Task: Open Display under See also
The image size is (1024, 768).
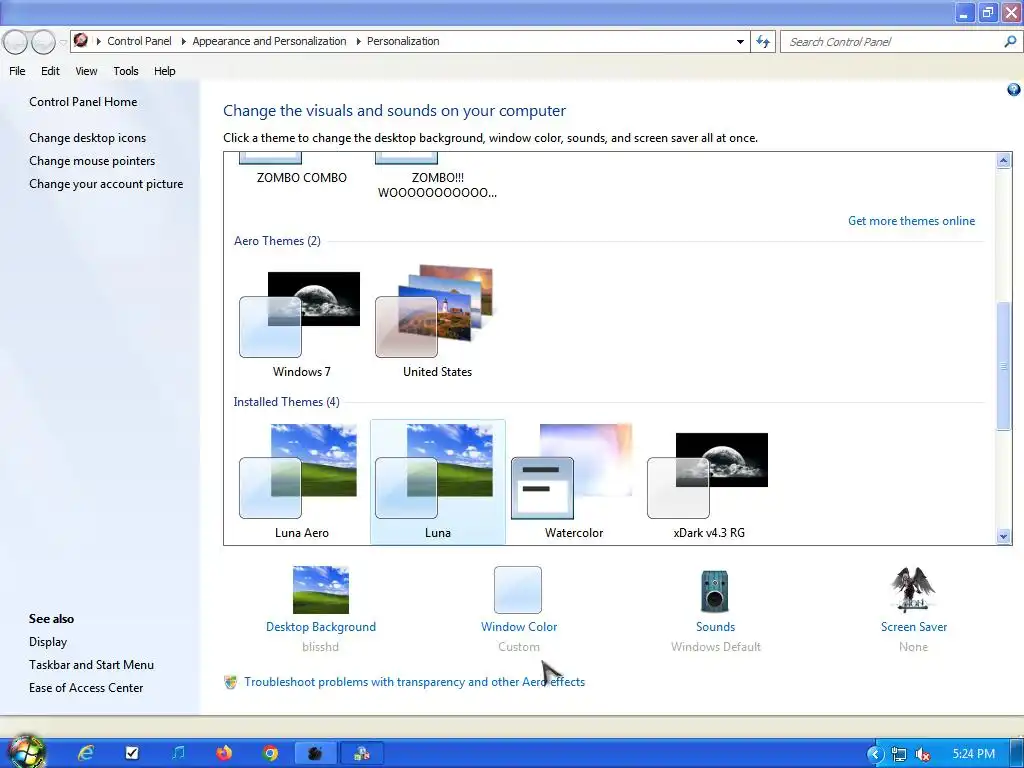Action: [48, 642]
